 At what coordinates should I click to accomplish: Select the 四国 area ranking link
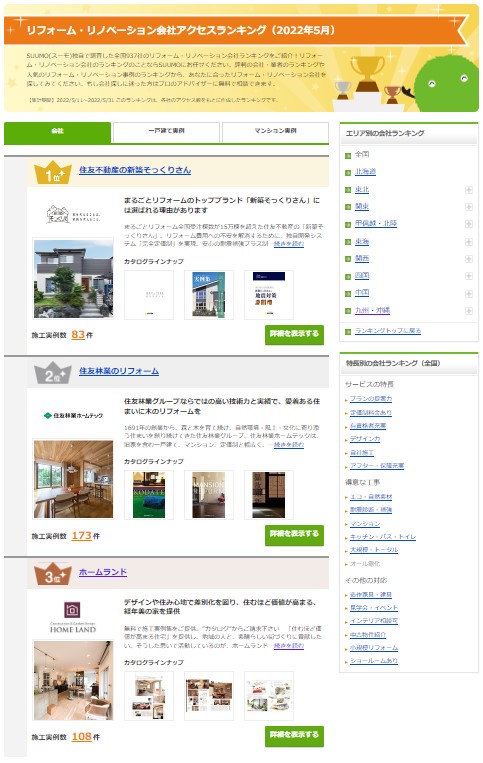coord(362,275)
